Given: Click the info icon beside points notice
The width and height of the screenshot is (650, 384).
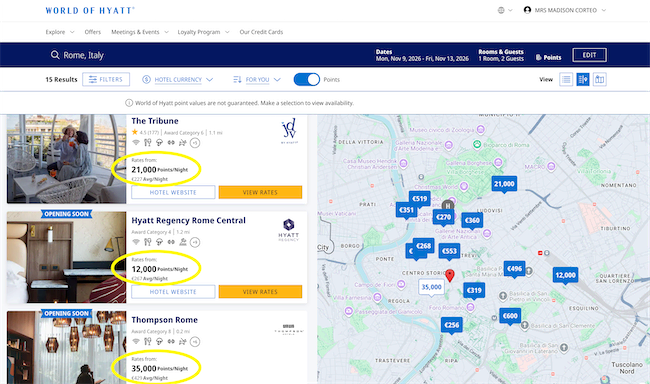Looking at the screenshot, I should (x=129, y=103).
